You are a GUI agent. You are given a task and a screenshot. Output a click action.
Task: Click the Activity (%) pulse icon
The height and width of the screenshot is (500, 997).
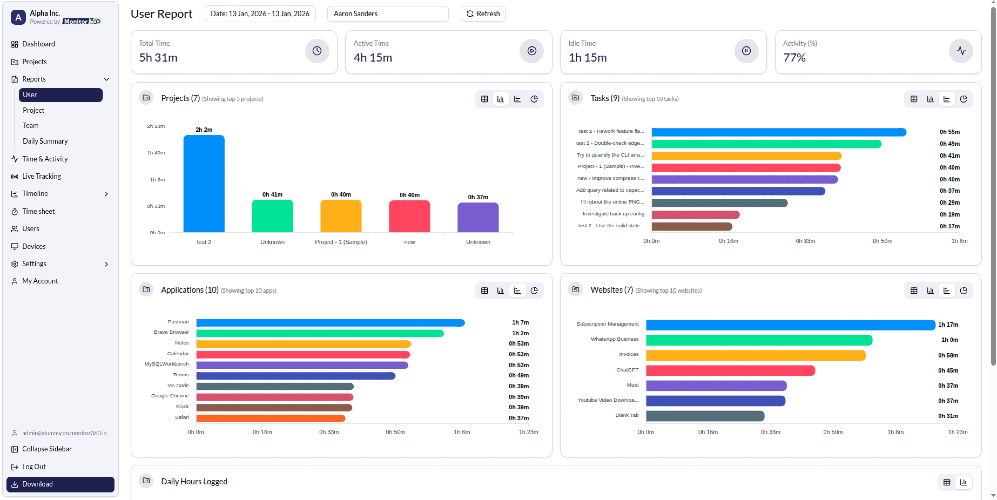pos(962,51)
